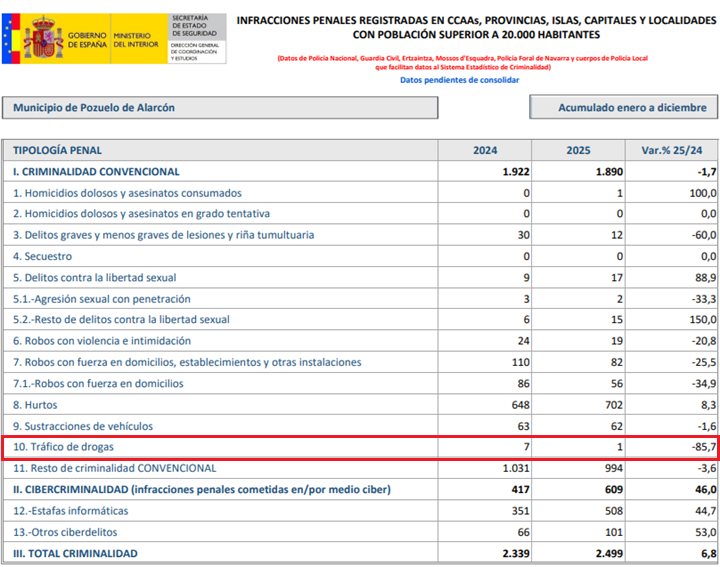Click the 2025 column header

(x=578, y=151)
